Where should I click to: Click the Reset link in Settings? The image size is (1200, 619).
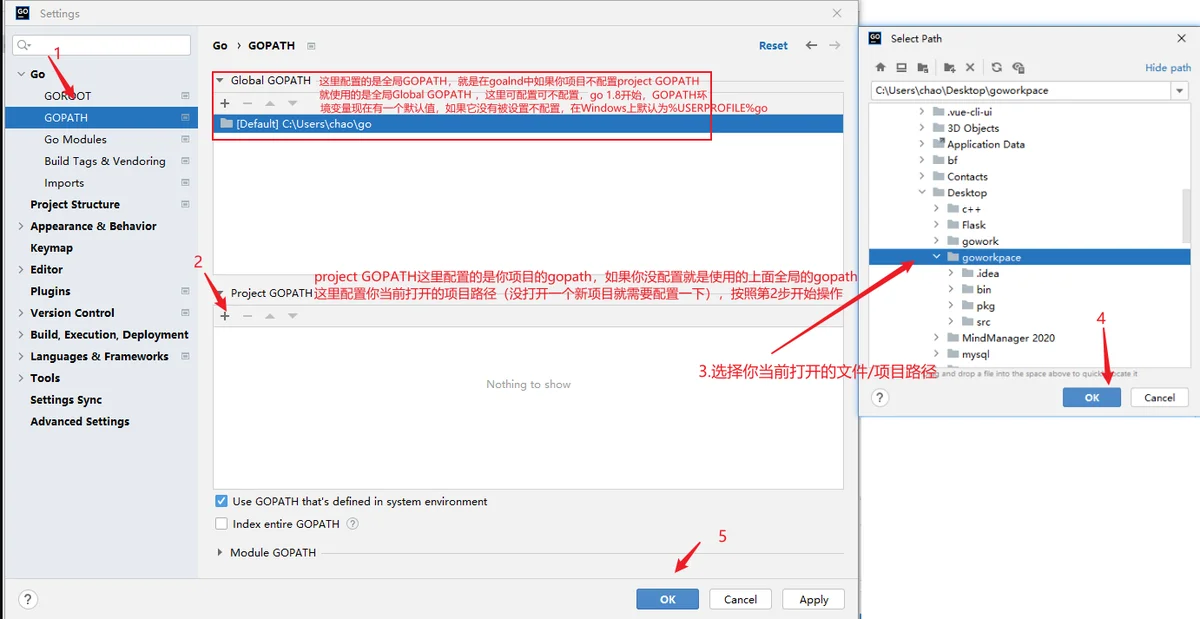pos(773,46)
